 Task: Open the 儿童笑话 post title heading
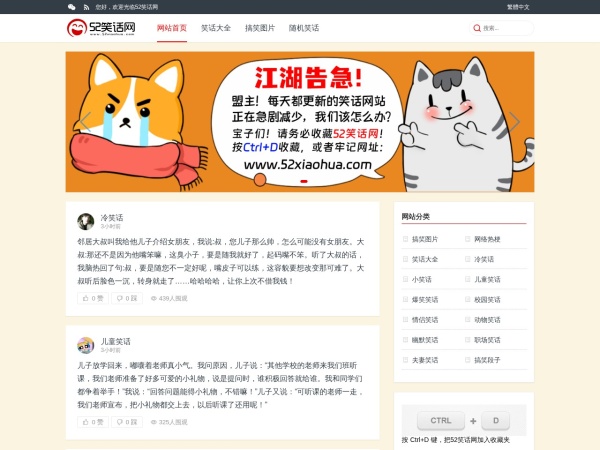pos(116,341)
